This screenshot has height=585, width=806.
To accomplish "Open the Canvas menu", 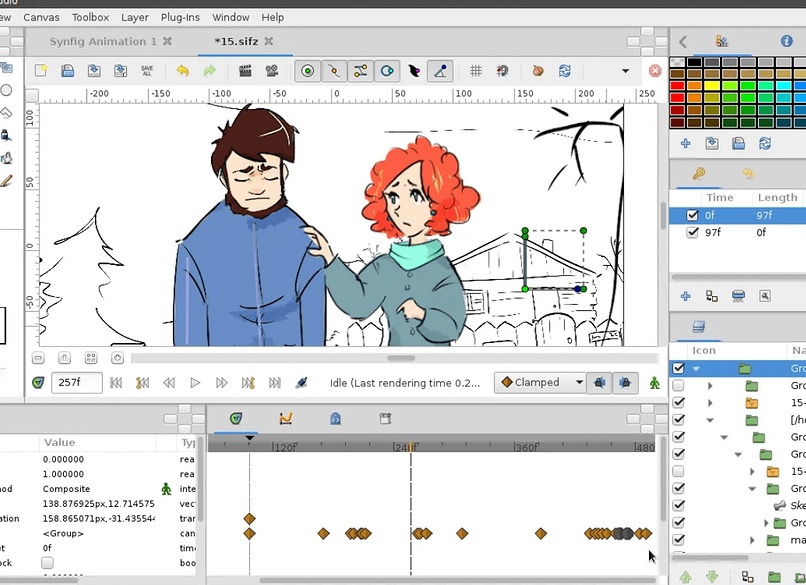I will (x=41, y=17).
